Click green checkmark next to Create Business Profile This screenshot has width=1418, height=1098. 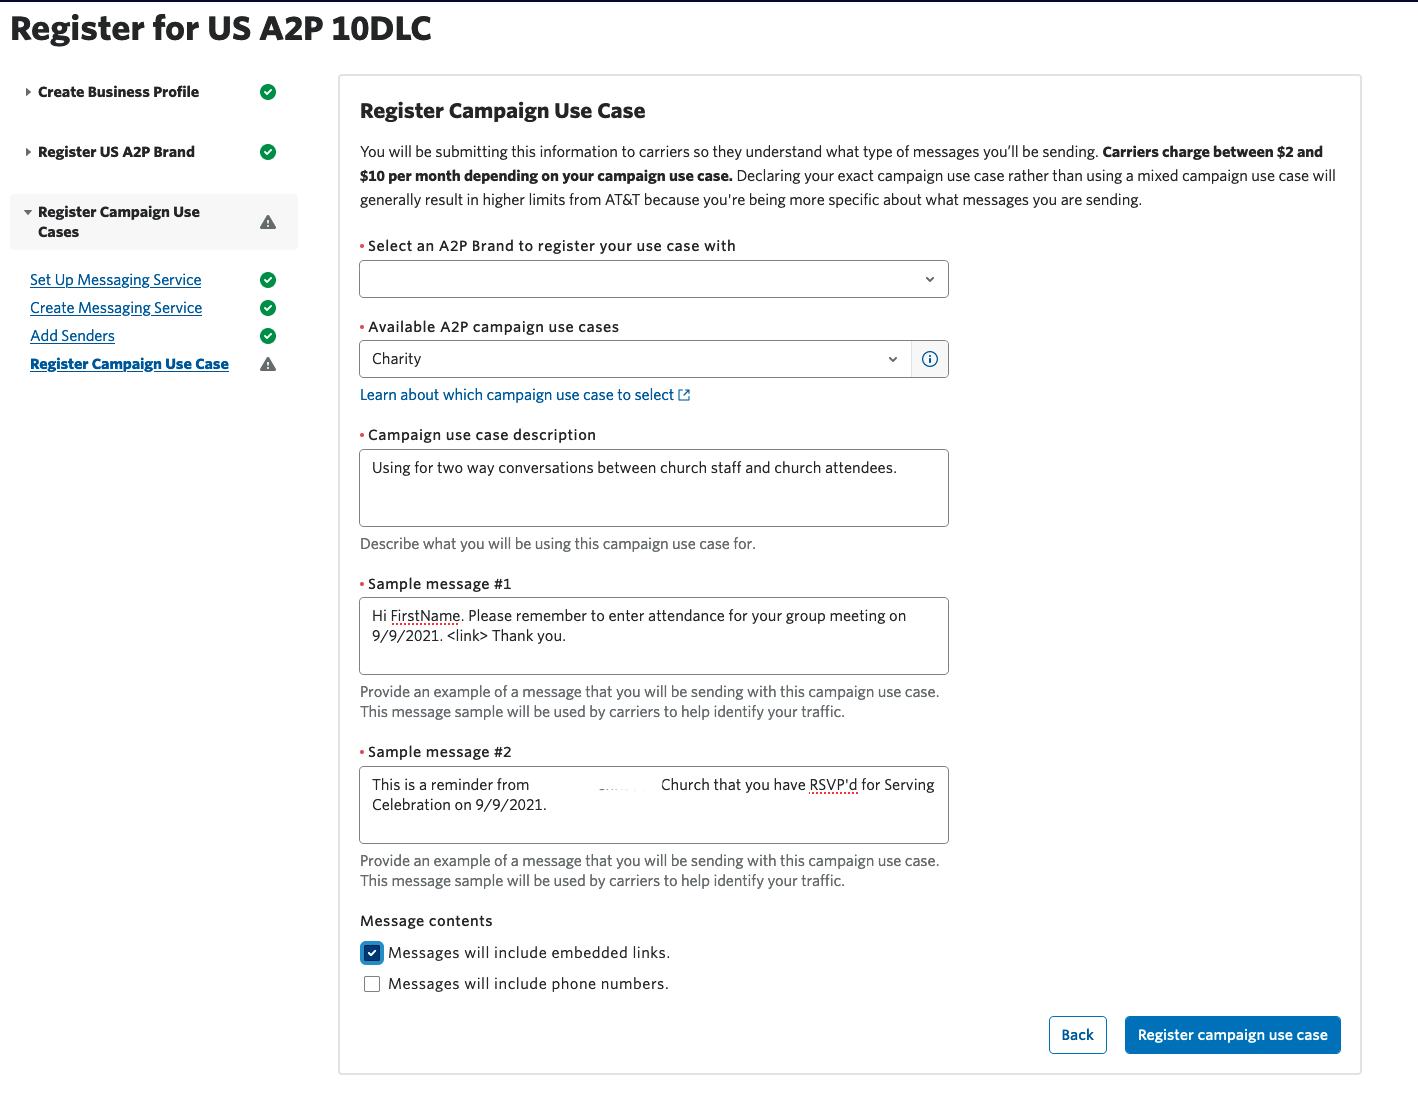(268, 92)
